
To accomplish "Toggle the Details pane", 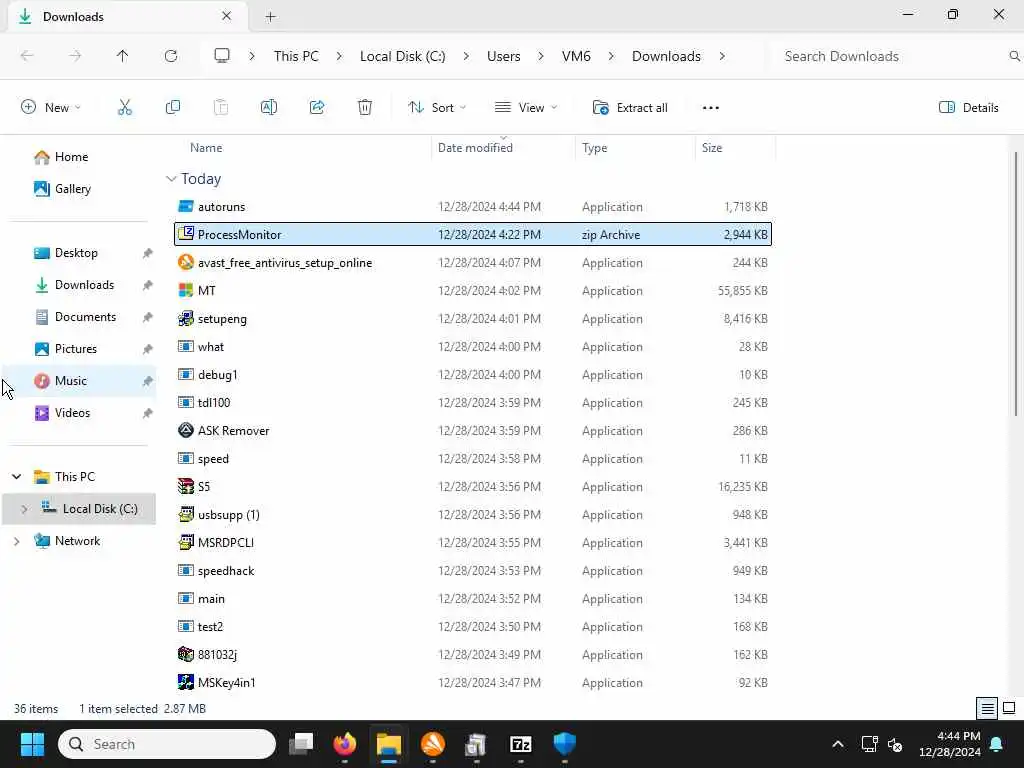I will pyautogui.click(x=968, y=108).
